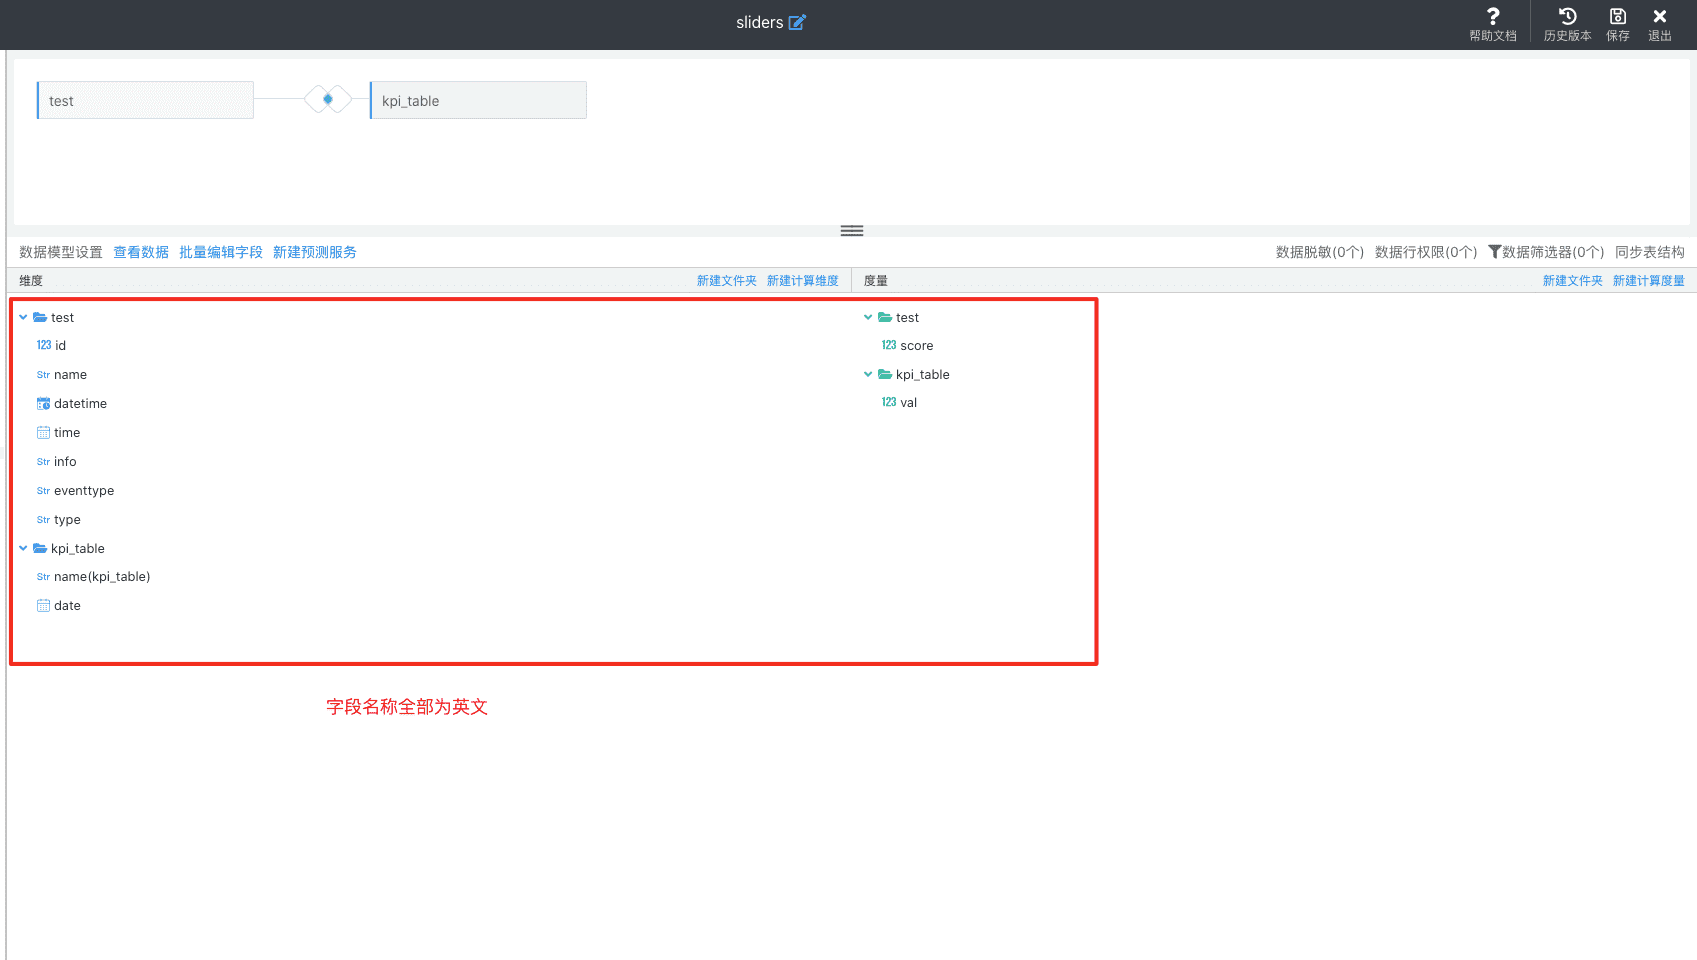The height and width of the screenshot is (960, 1697).
Task: Click the Str type icon of eventtype
Action: click(43, 491)
